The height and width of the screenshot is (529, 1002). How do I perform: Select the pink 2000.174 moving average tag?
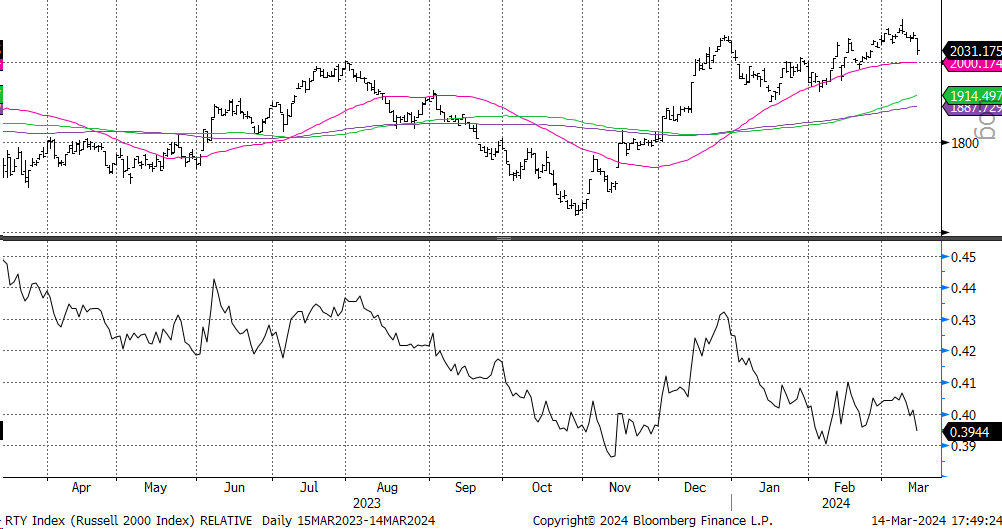[x=974, y=63]
